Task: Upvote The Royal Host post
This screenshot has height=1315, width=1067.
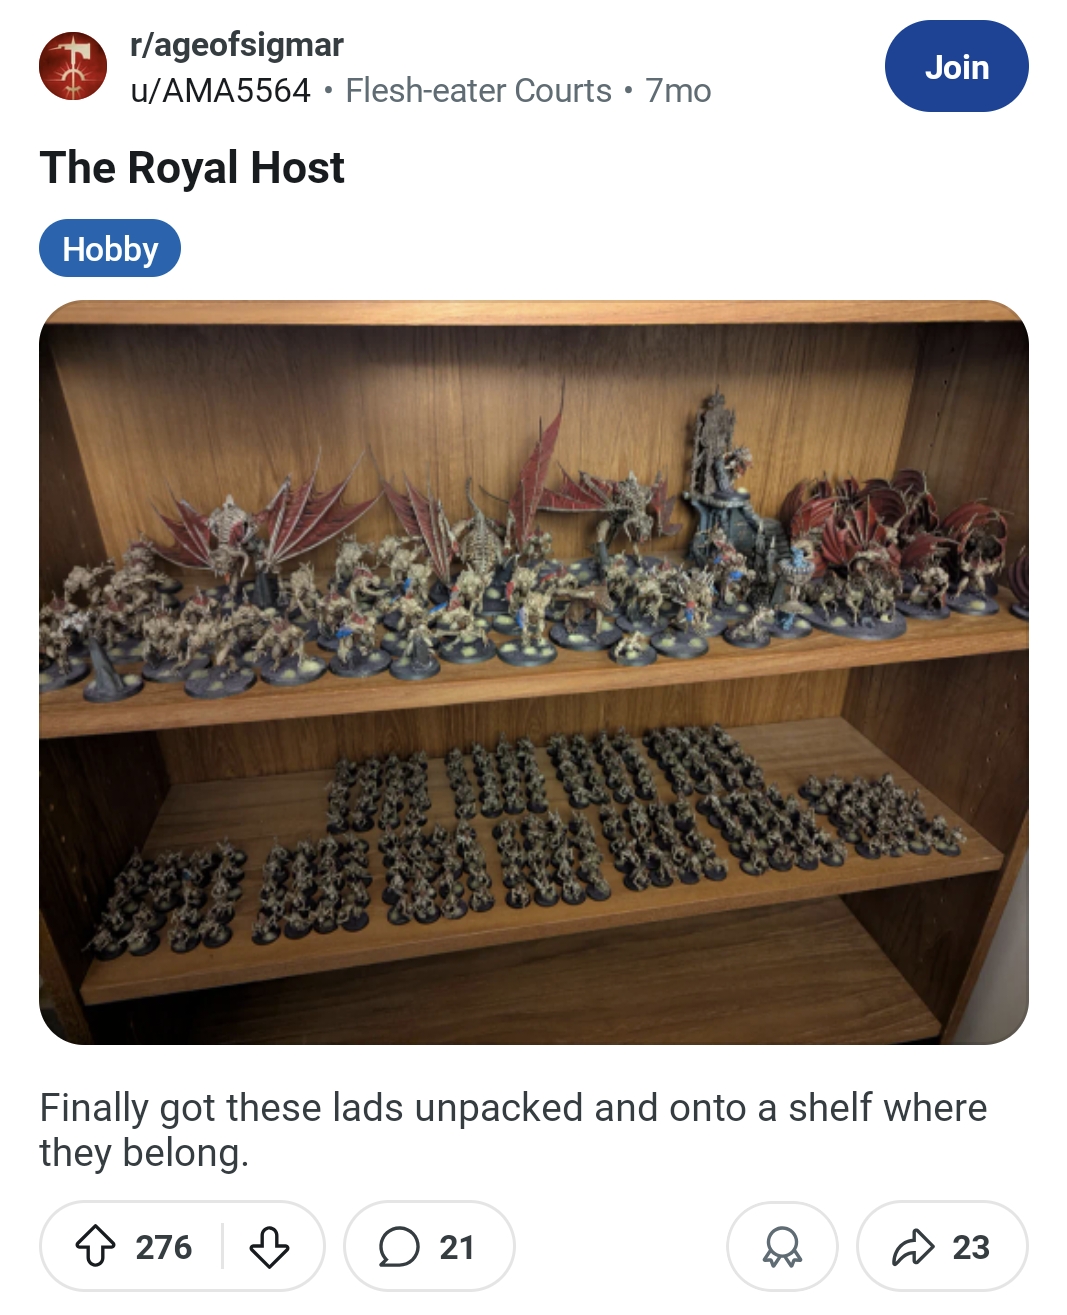Action: point(95,1247)
